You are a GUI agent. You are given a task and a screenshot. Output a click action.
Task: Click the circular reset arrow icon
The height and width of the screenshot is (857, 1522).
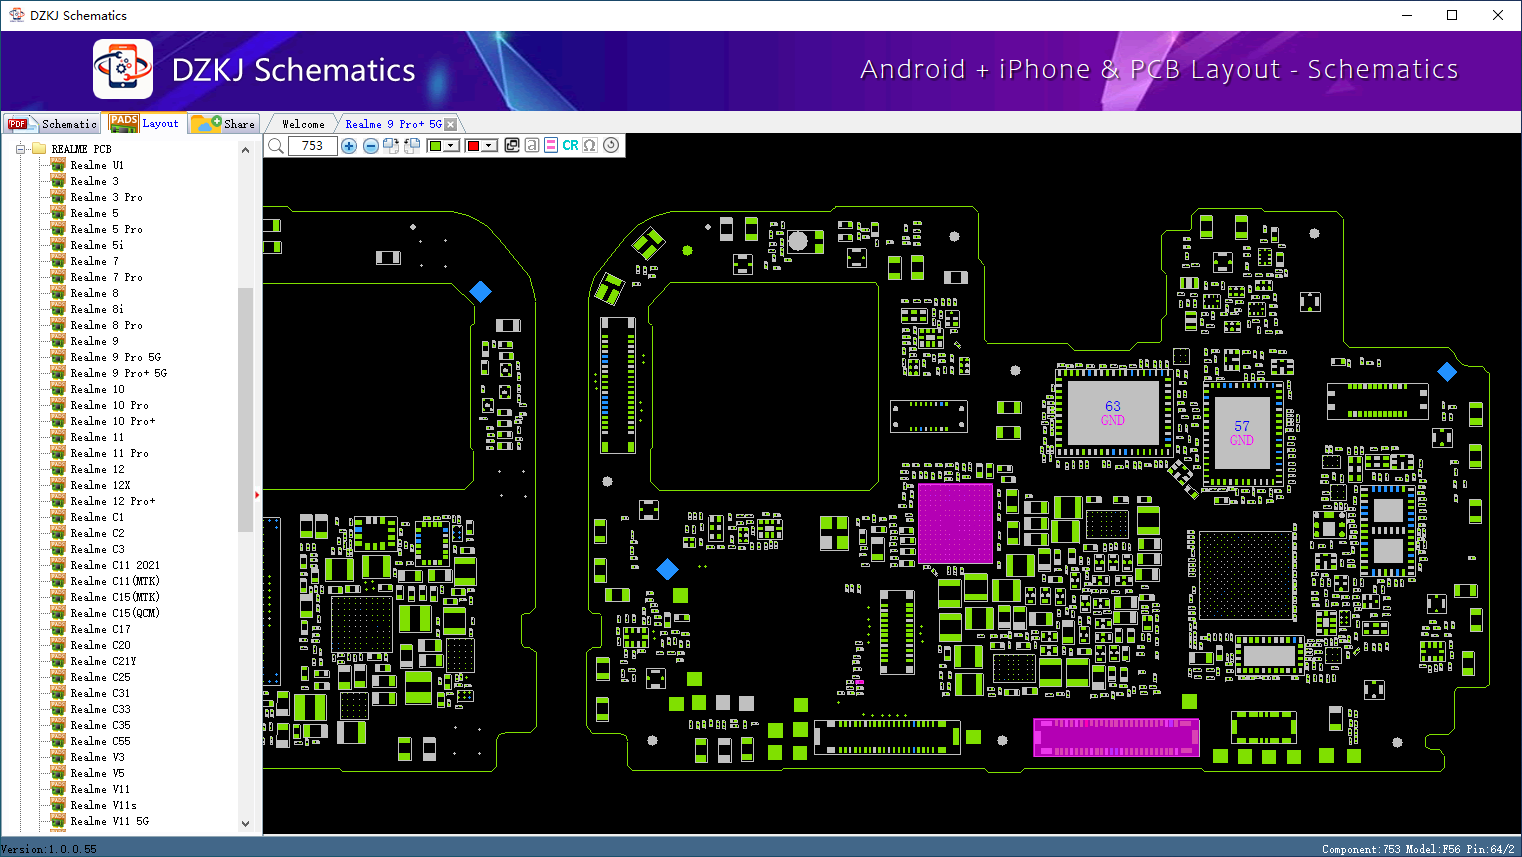tap(611, 145)
